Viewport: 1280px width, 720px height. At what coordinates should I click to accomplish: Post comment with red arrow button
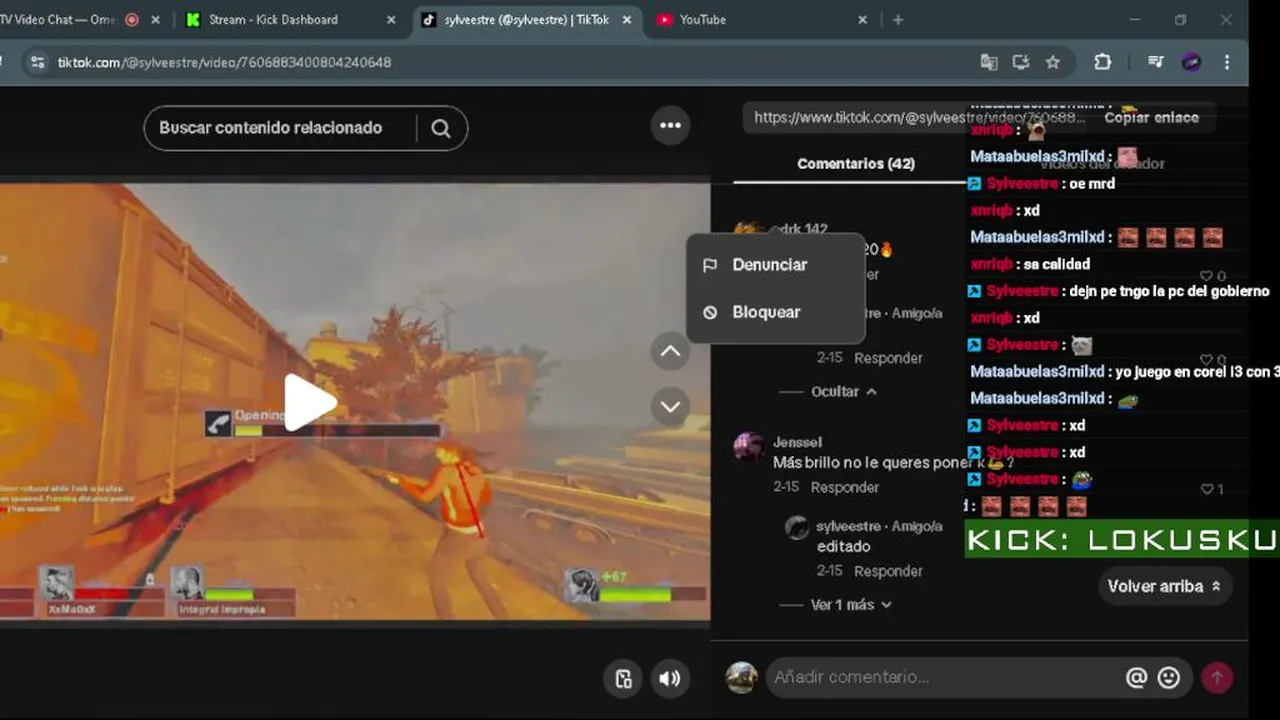[x=1217, y=678]
